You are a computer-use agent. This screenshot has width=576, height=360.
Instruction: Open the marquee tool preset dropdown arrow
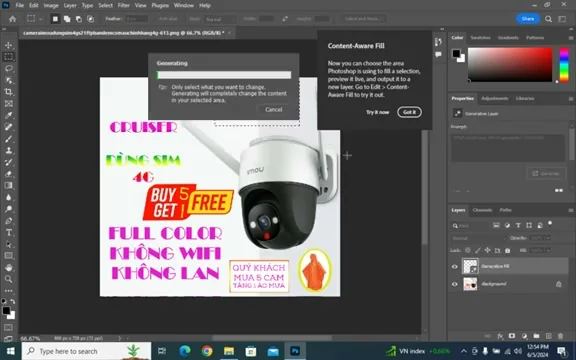pyautogui.click(x=40, y=19)
